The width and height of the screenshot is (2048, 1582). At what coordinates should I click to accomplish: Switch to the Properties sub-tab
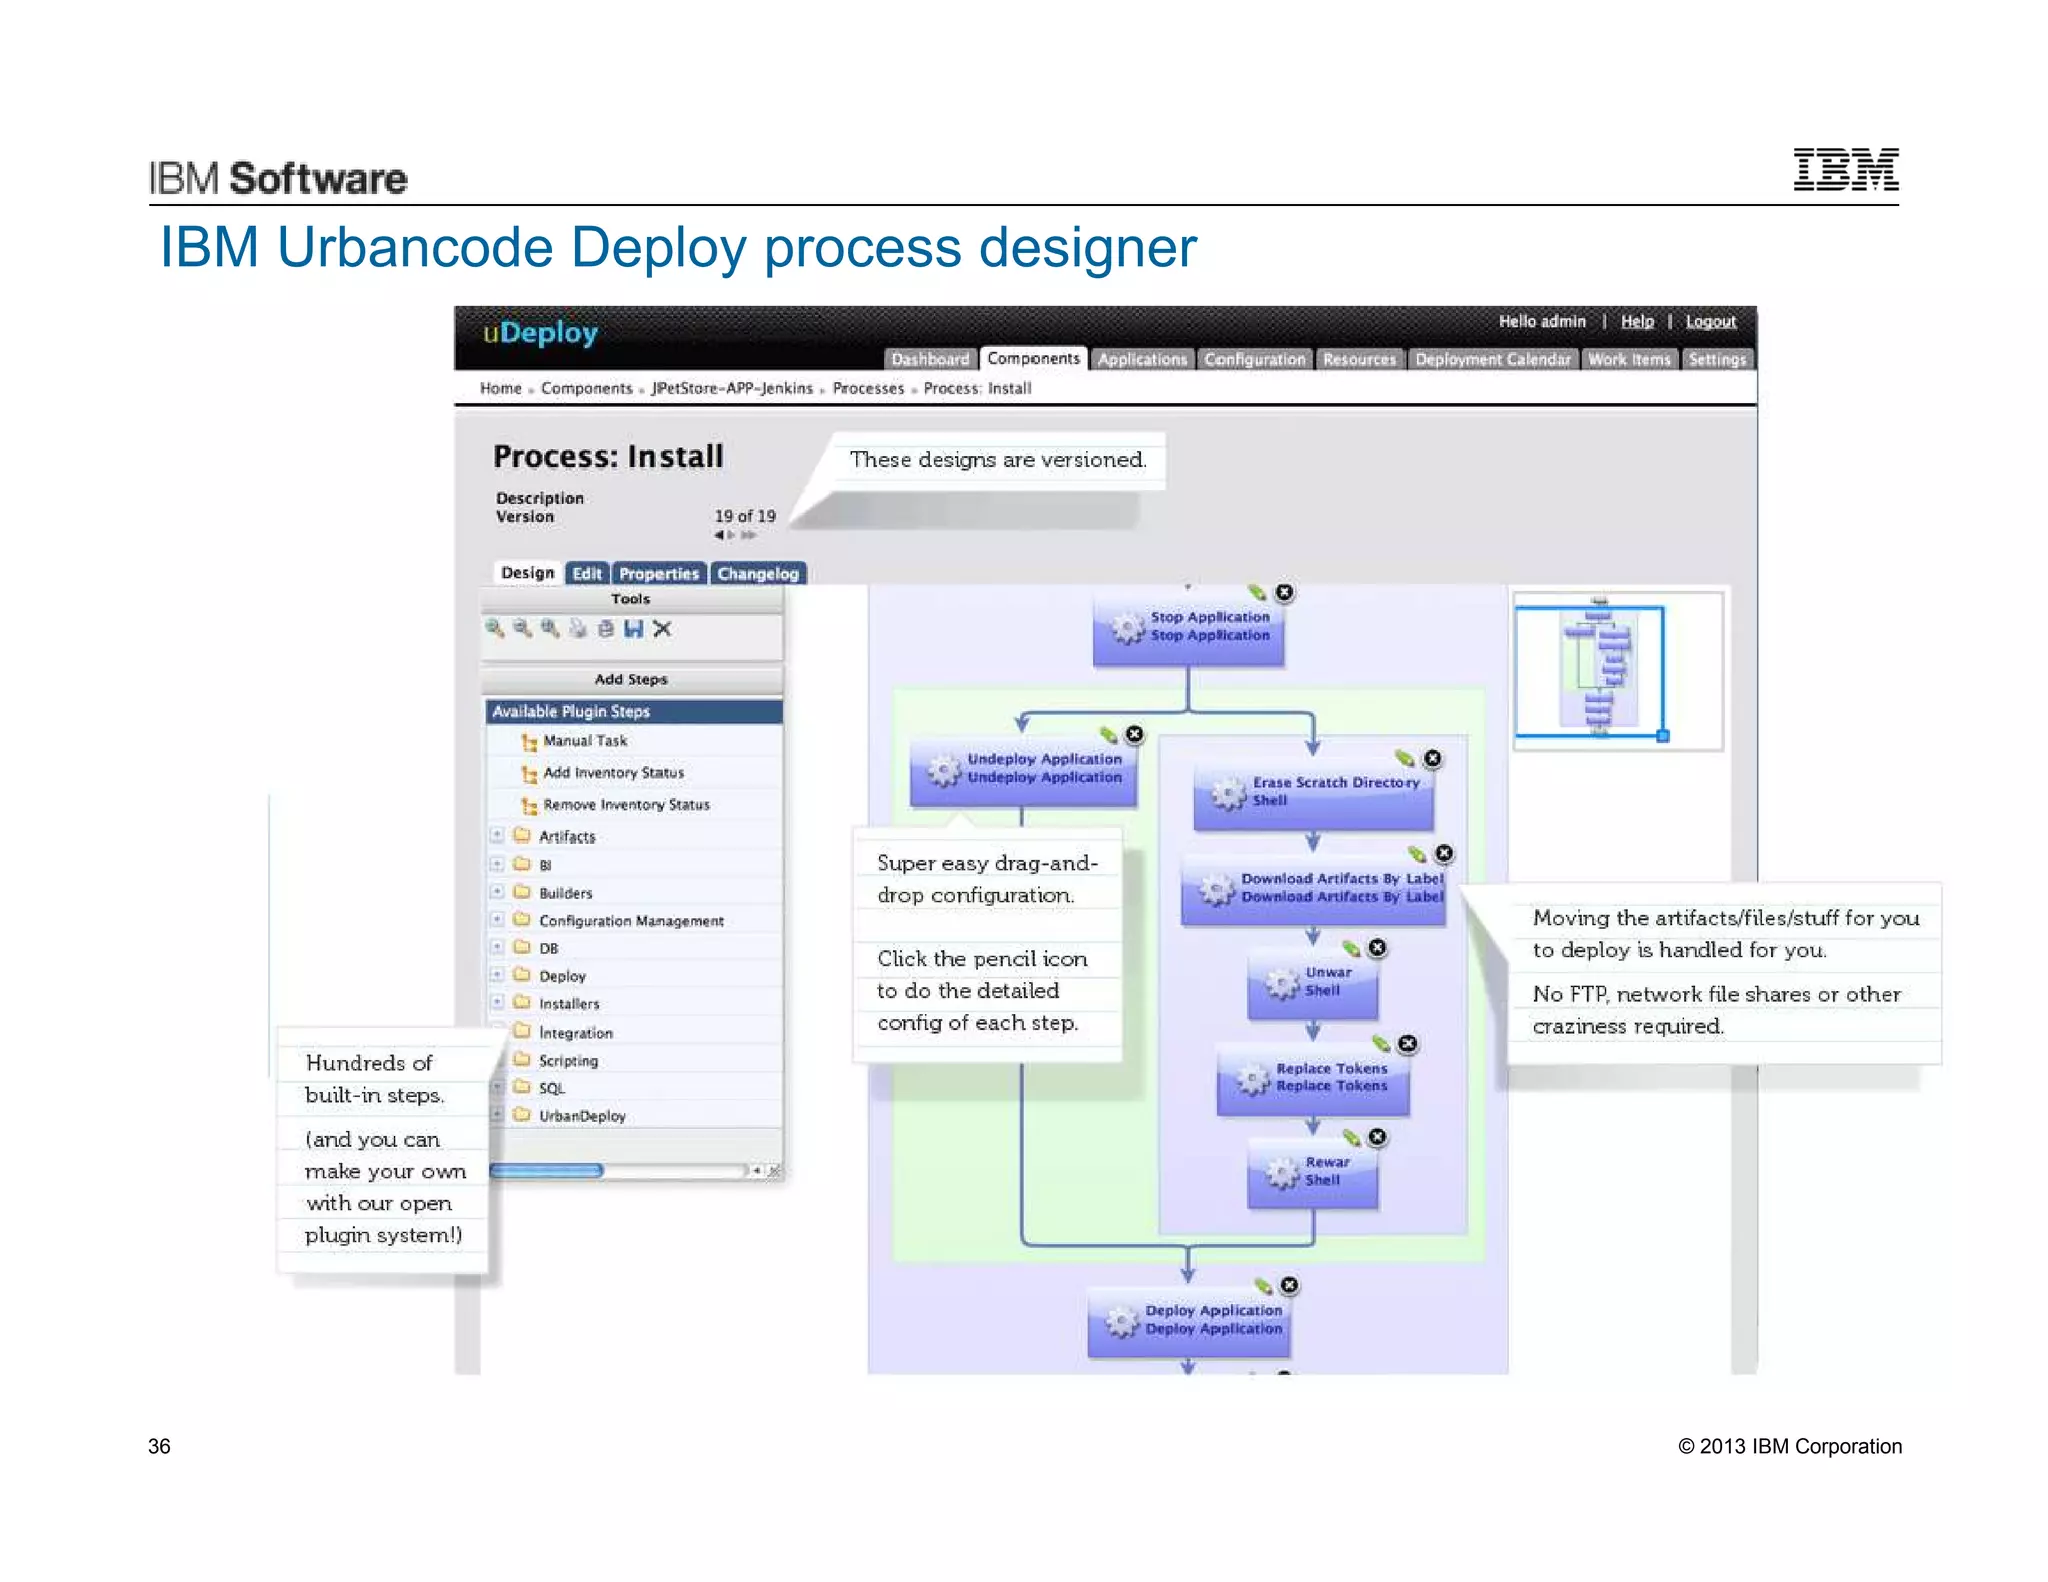[659, 573]
